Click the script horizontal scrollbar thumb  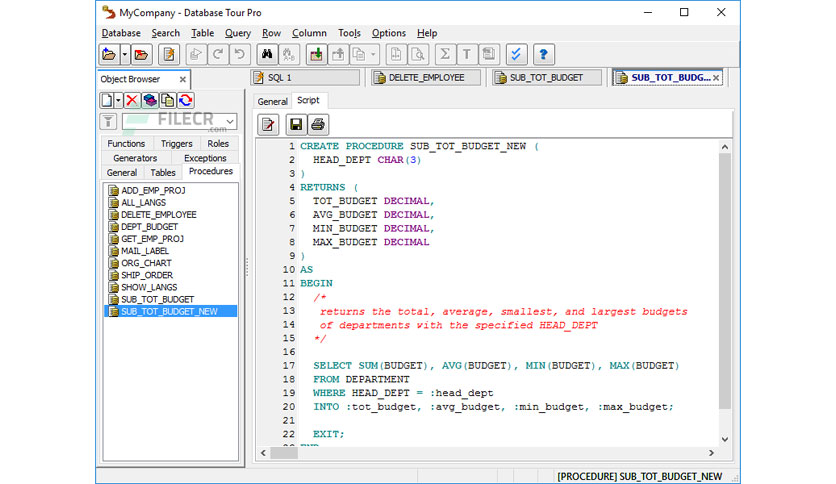pos(284,453)
